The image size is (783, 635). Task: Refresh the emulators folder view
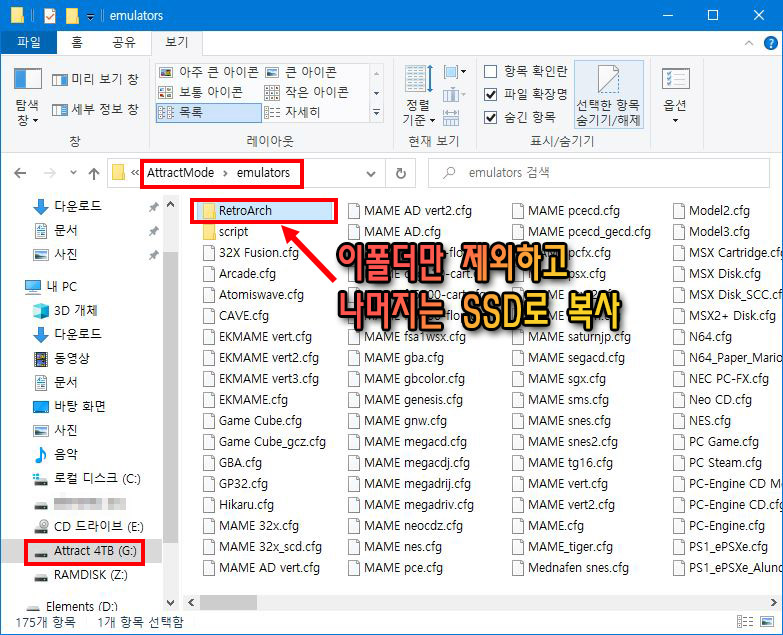click(x=400, y=174)
